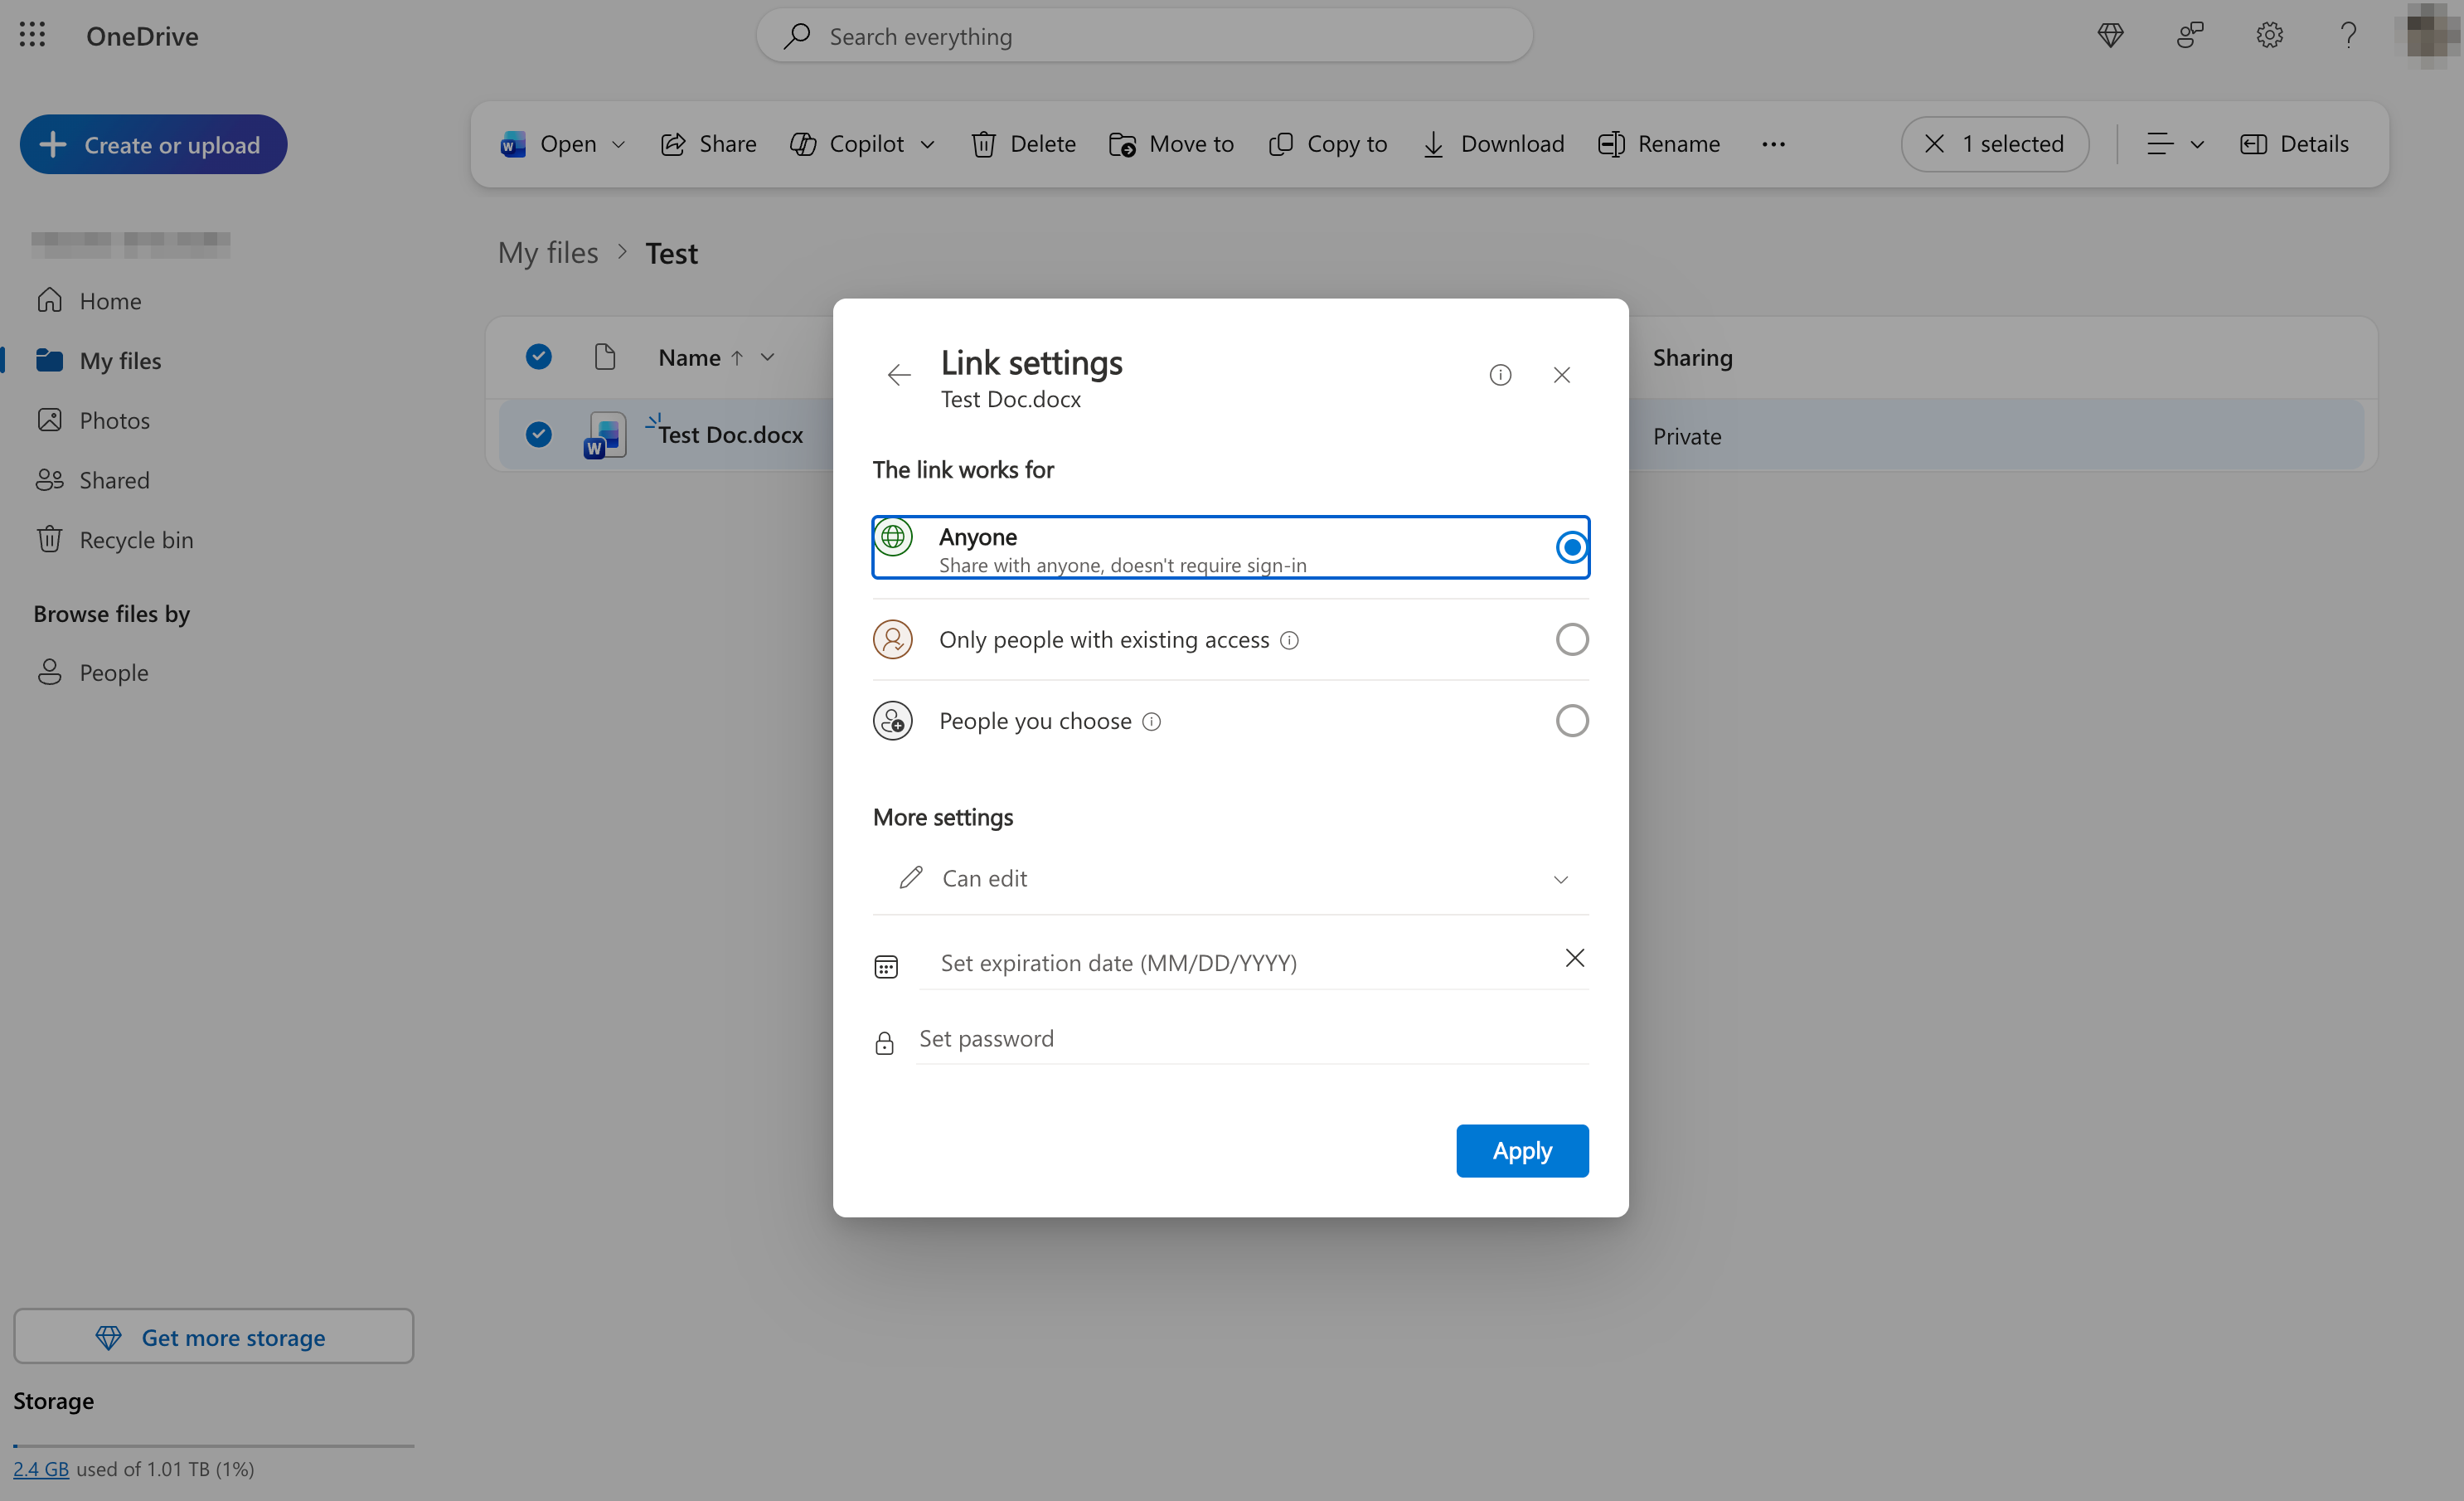Click the magnifier search icon
The image size is (2464, 1501).
click(797, 36)
